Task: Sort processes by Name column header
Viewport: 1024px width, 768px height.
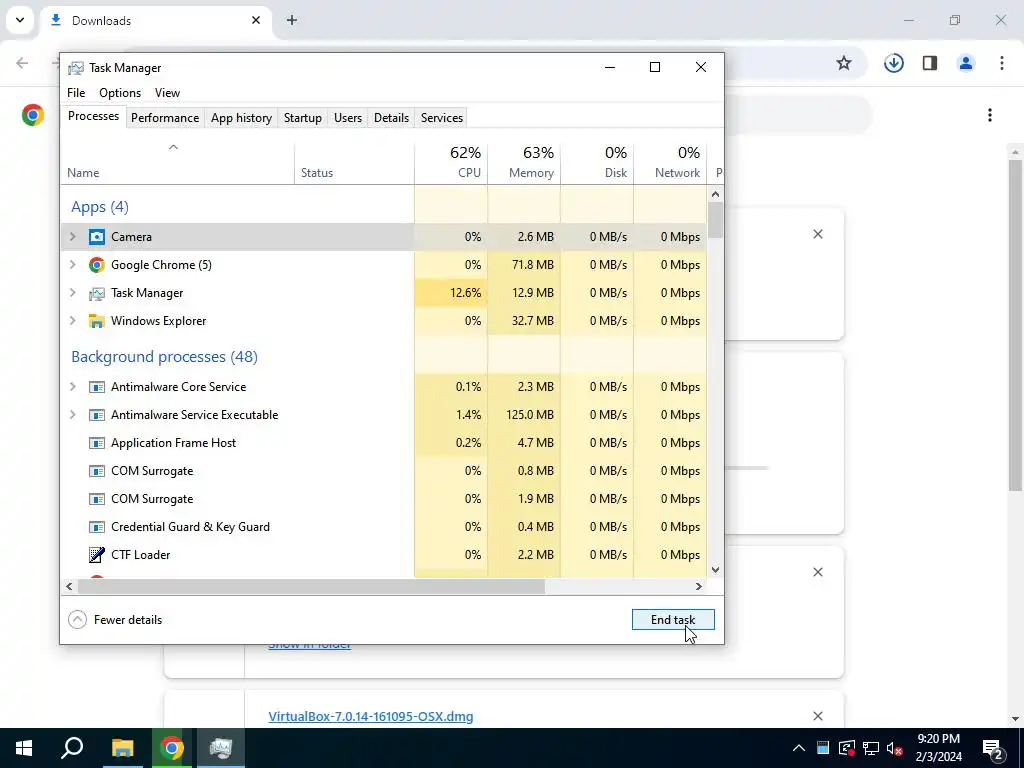Action: click(178, 162)
